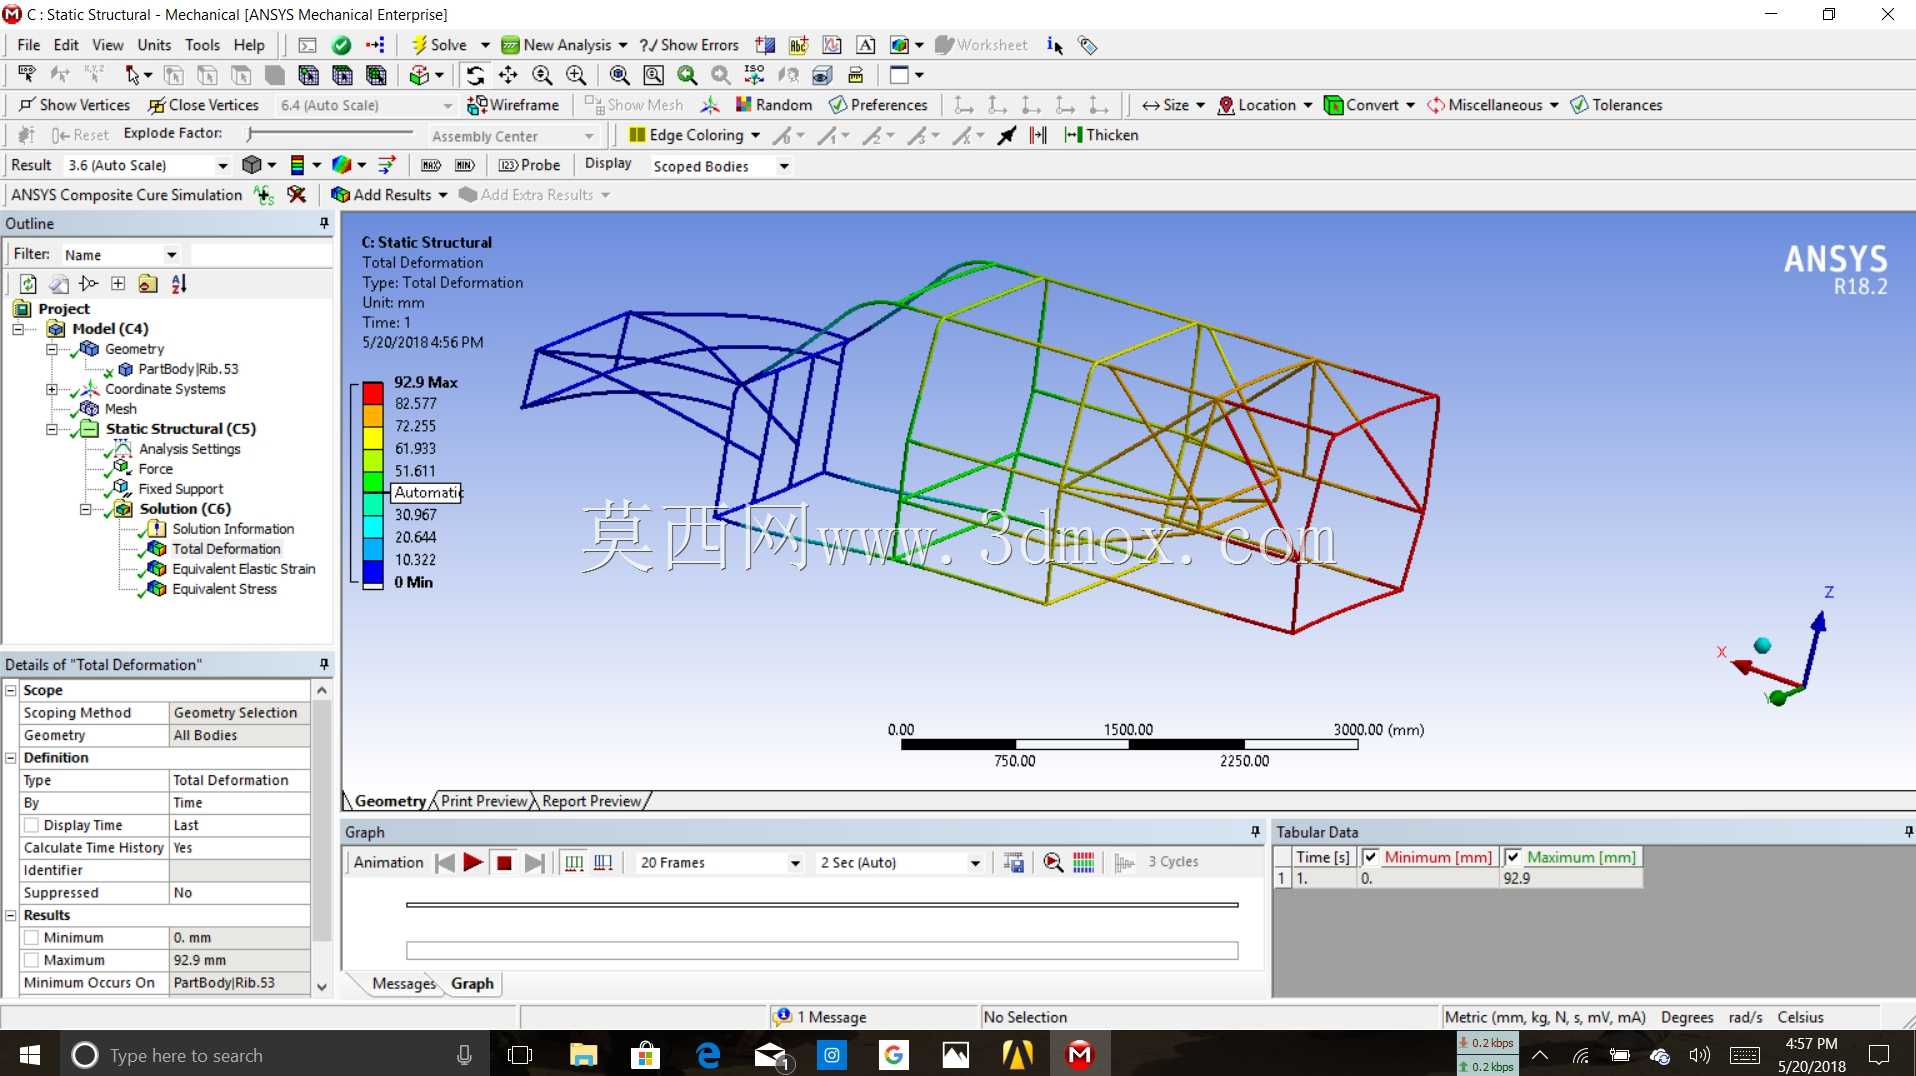The width and height of the screenshot is (1916, 1076).
Task: Click the red X tool beside Composite Cure
Action: 297,195
